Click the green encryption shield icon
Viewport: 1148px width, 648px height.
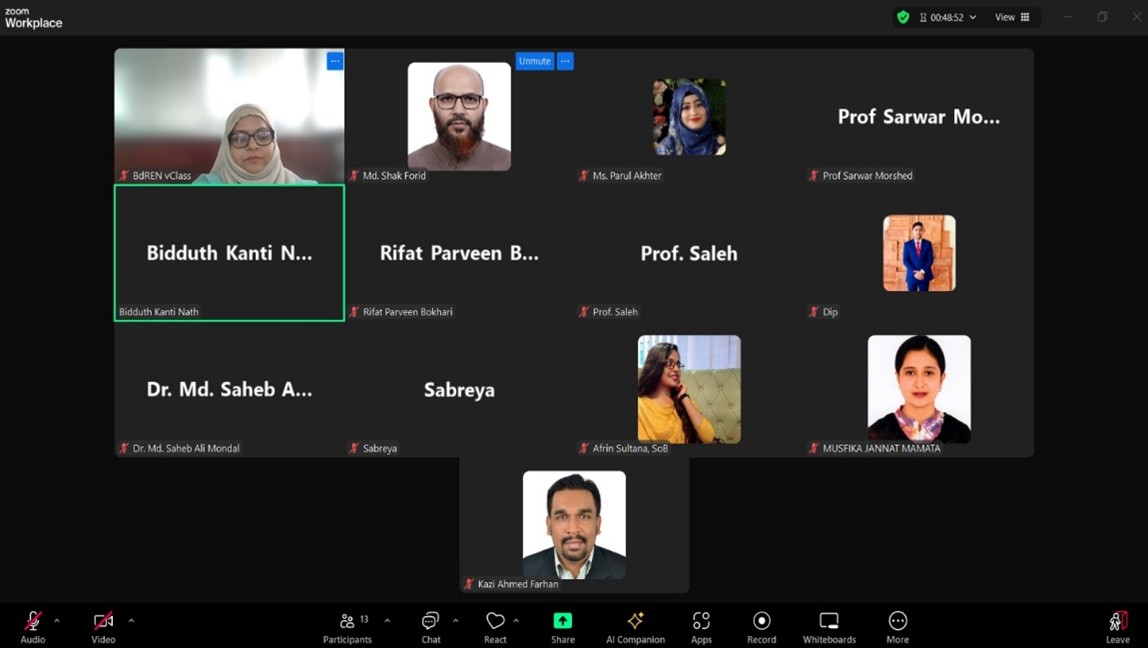pos(903,17)
